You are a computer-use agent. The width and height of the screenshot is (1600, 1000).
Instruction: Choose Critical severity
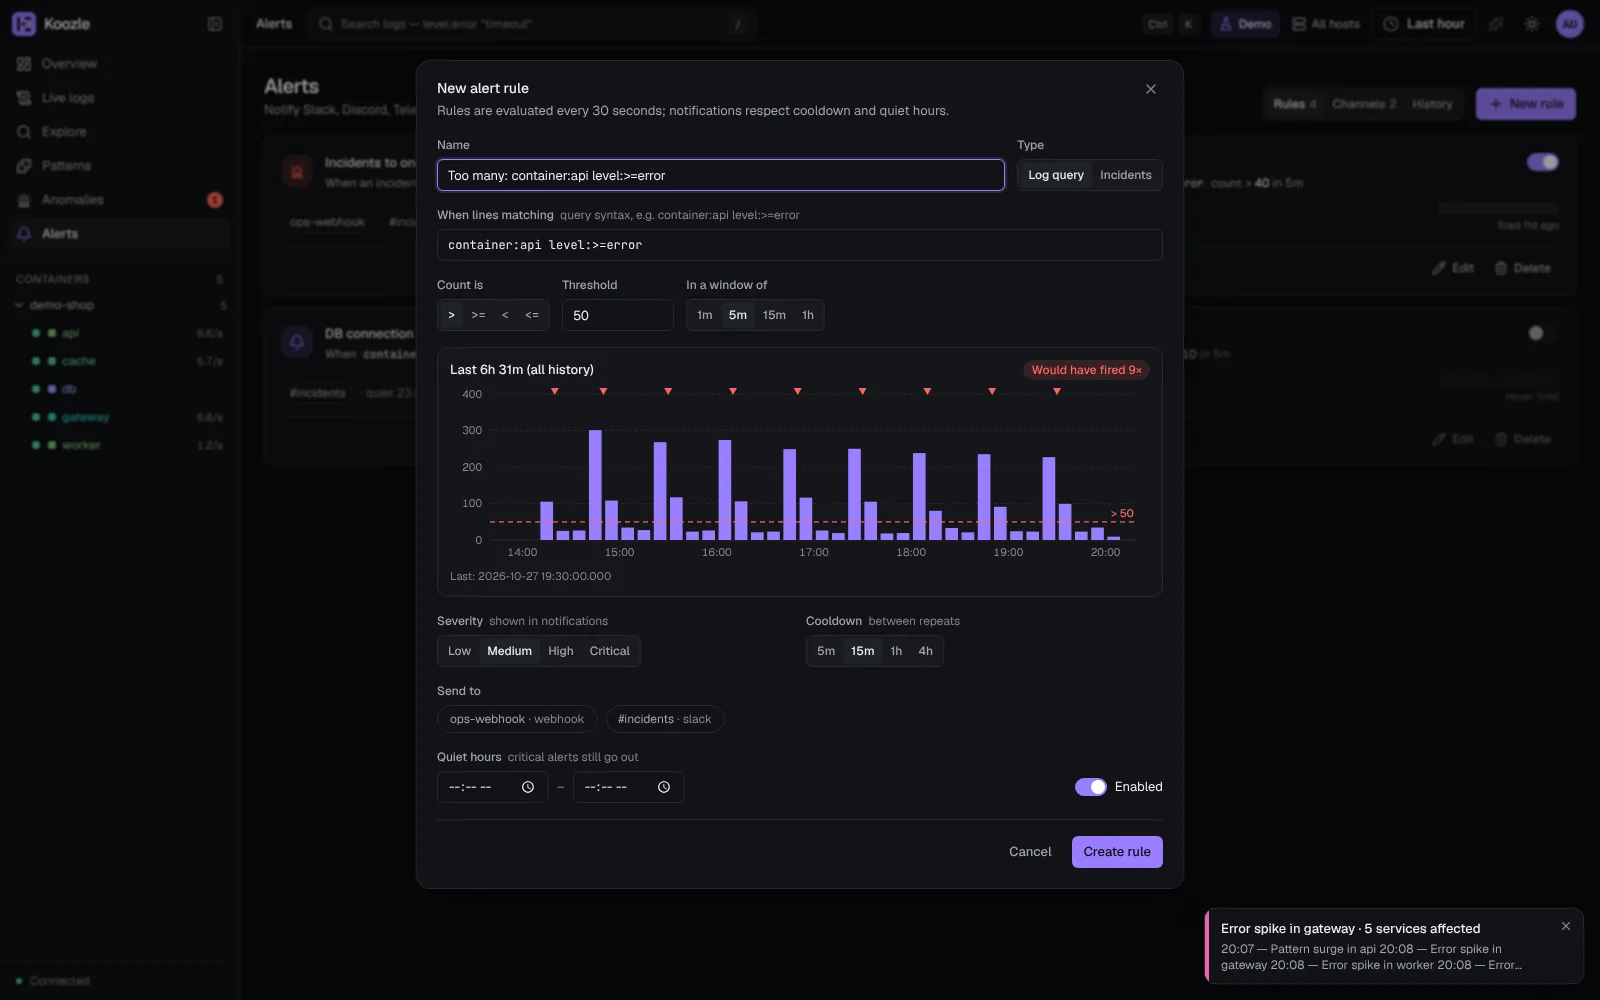(x=609, y=651)
